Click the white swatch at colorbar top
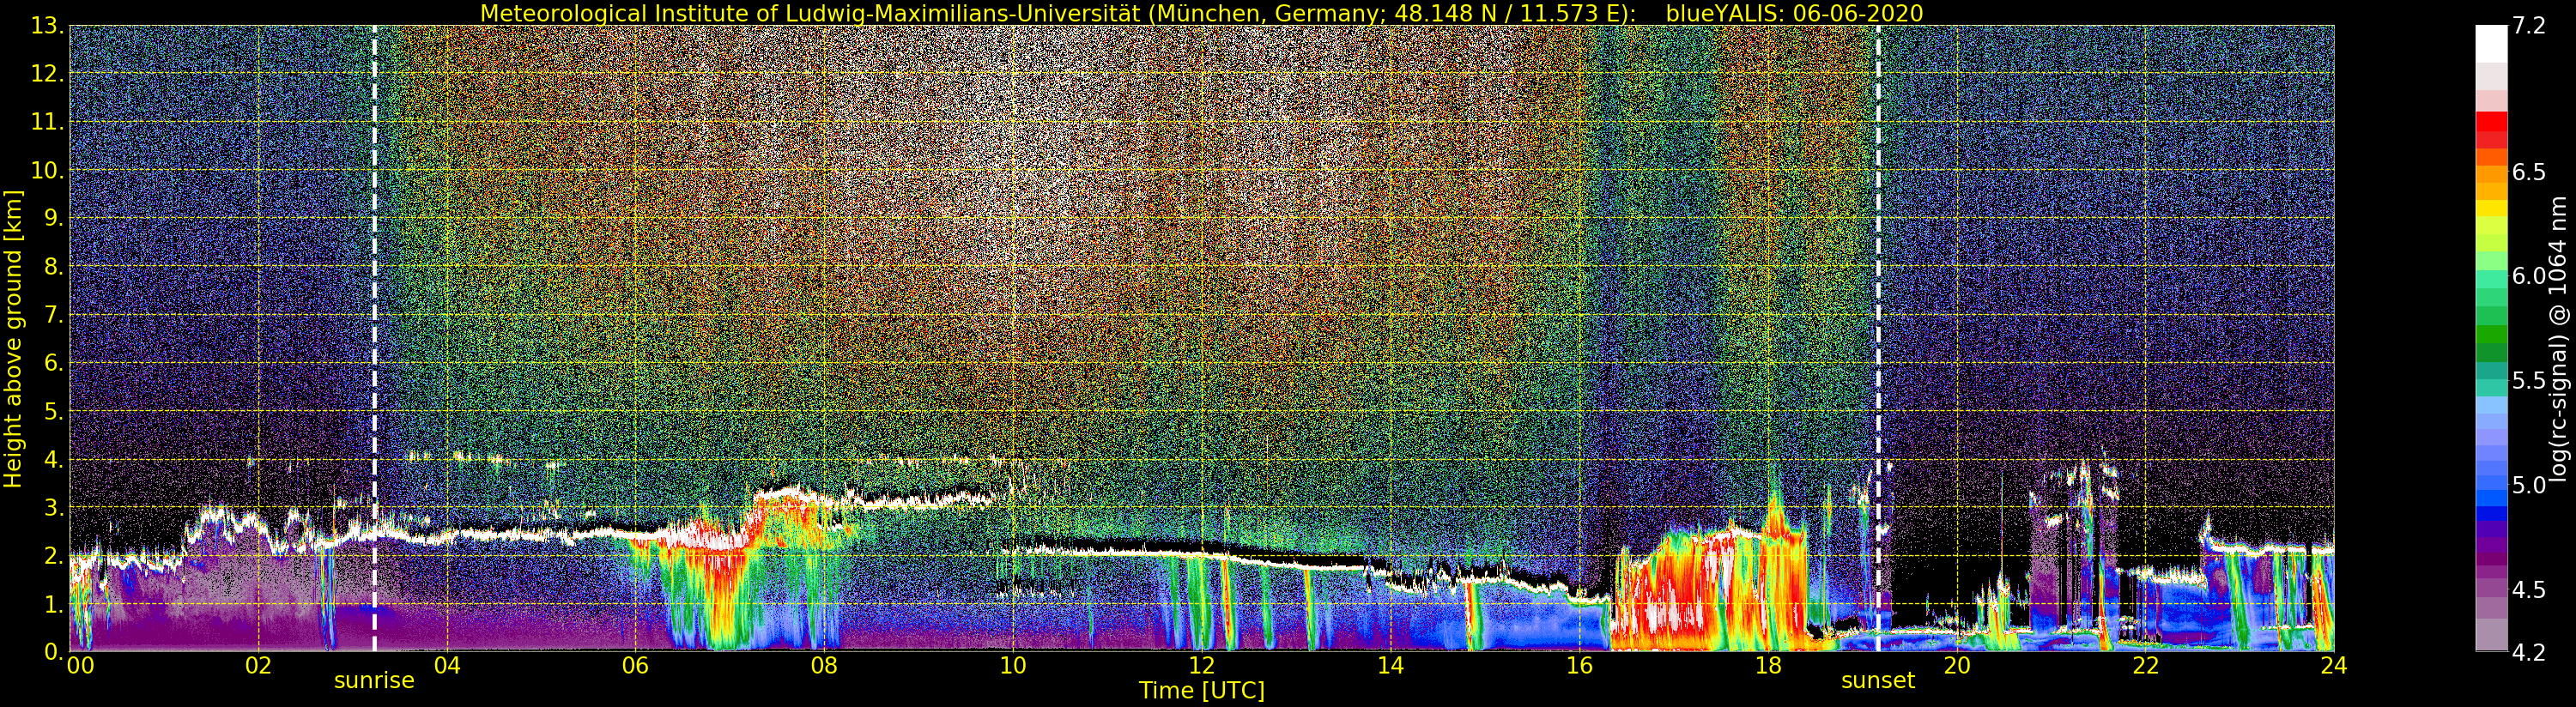Image resolution: width=2576 pixels, height=707 pixels. [x=2491, y=44]
